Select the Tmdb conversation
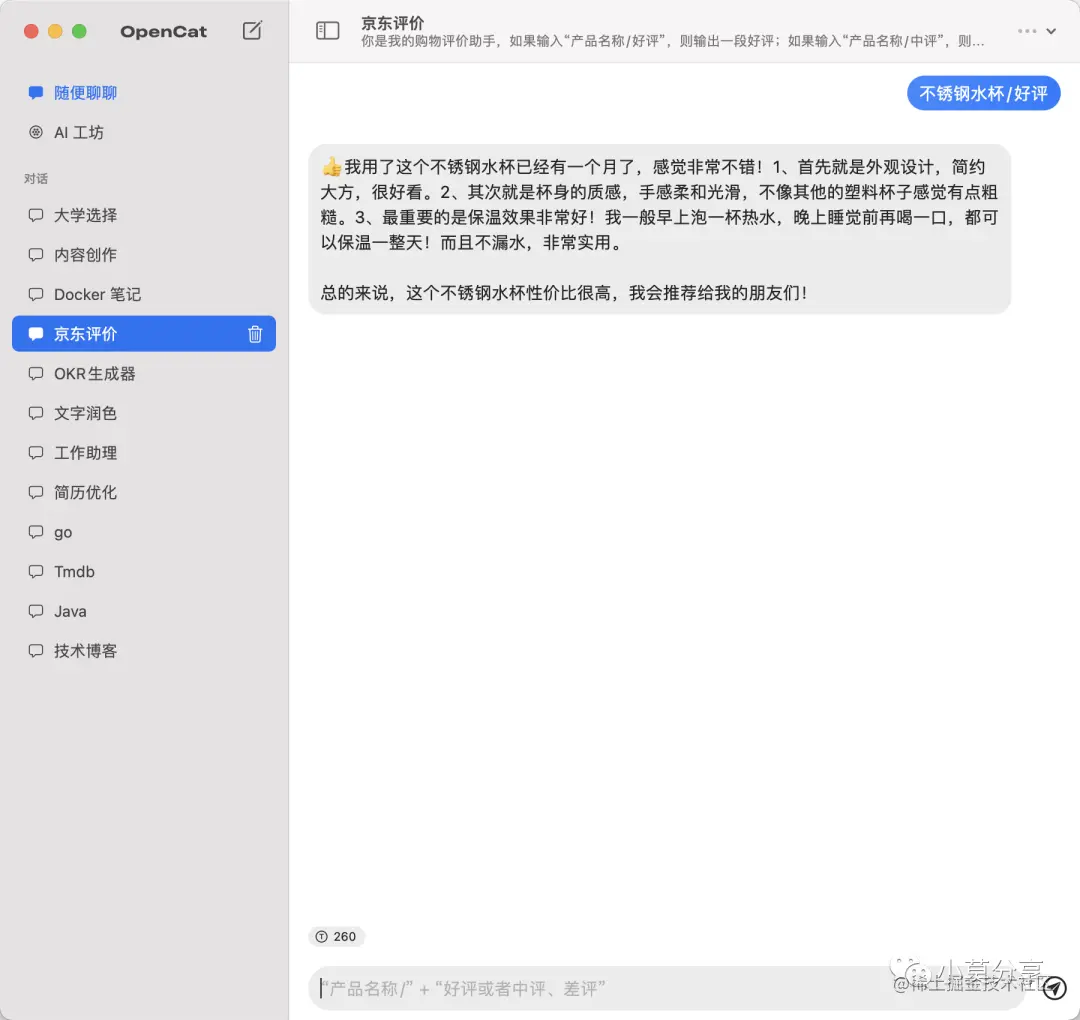1080x1020 pixels. (x=144, y=572)
